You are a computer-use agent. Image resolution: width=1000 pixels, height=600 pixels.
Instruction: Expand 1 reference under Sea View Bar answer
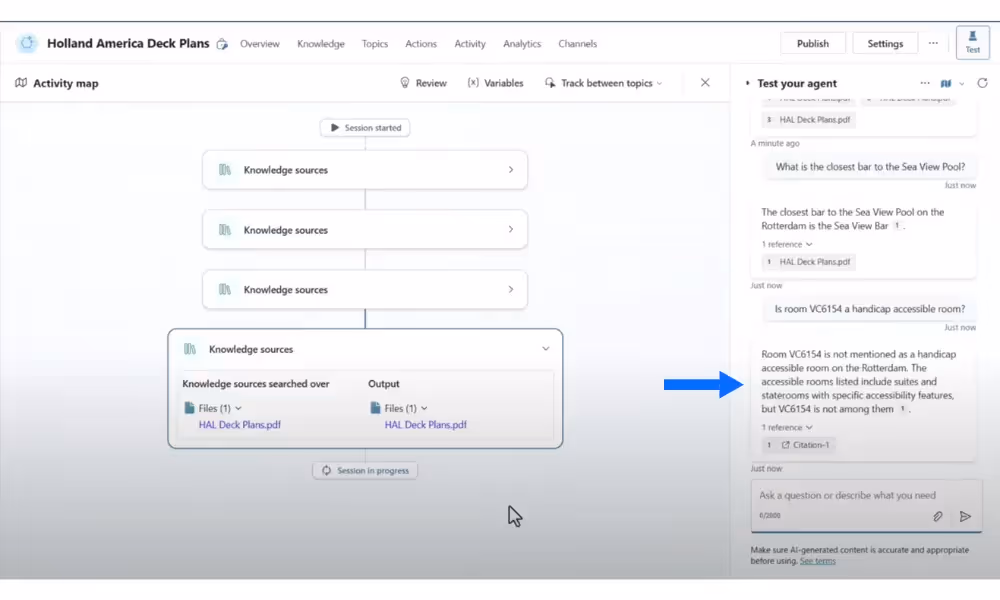coord(787,244)
